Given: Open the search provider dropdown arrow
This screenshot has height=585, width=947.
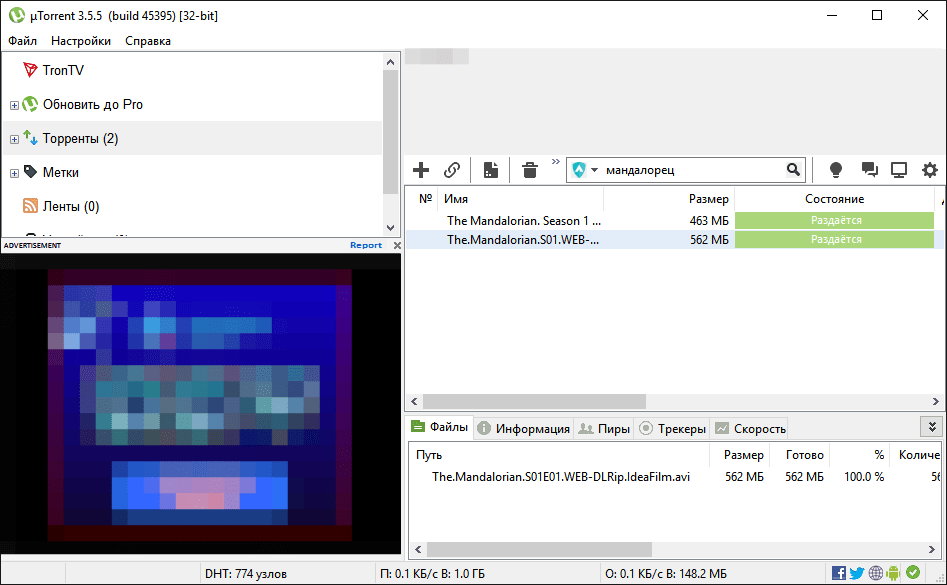Looking at the screenshot, I should tap(594, 170).
